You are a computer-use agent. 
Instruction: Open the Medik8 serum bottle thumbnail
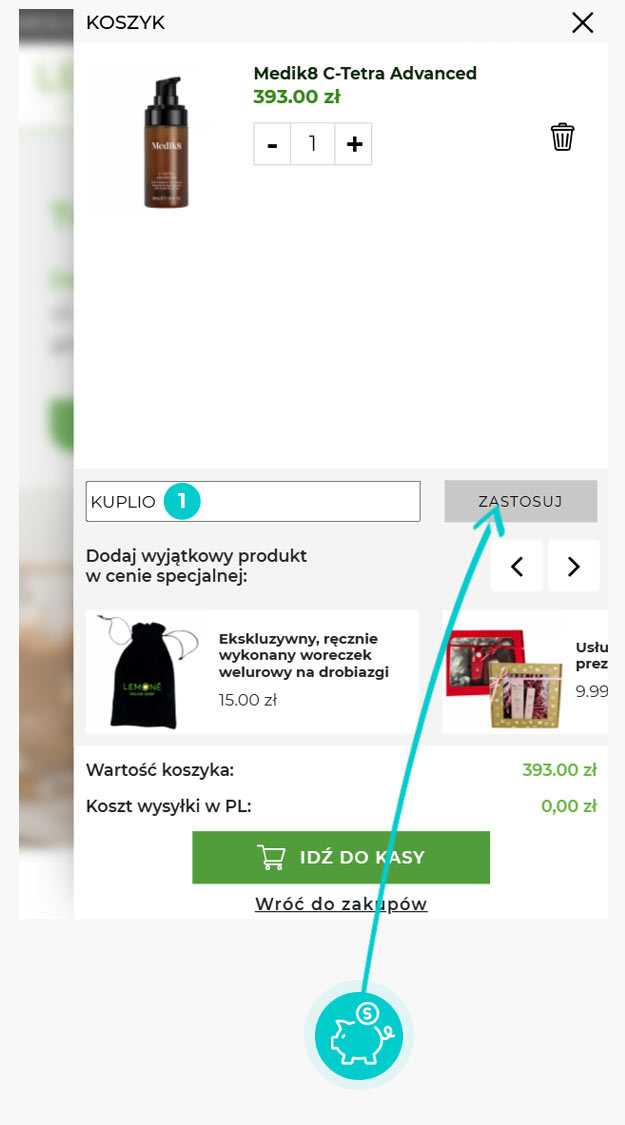tap(166, 143)
